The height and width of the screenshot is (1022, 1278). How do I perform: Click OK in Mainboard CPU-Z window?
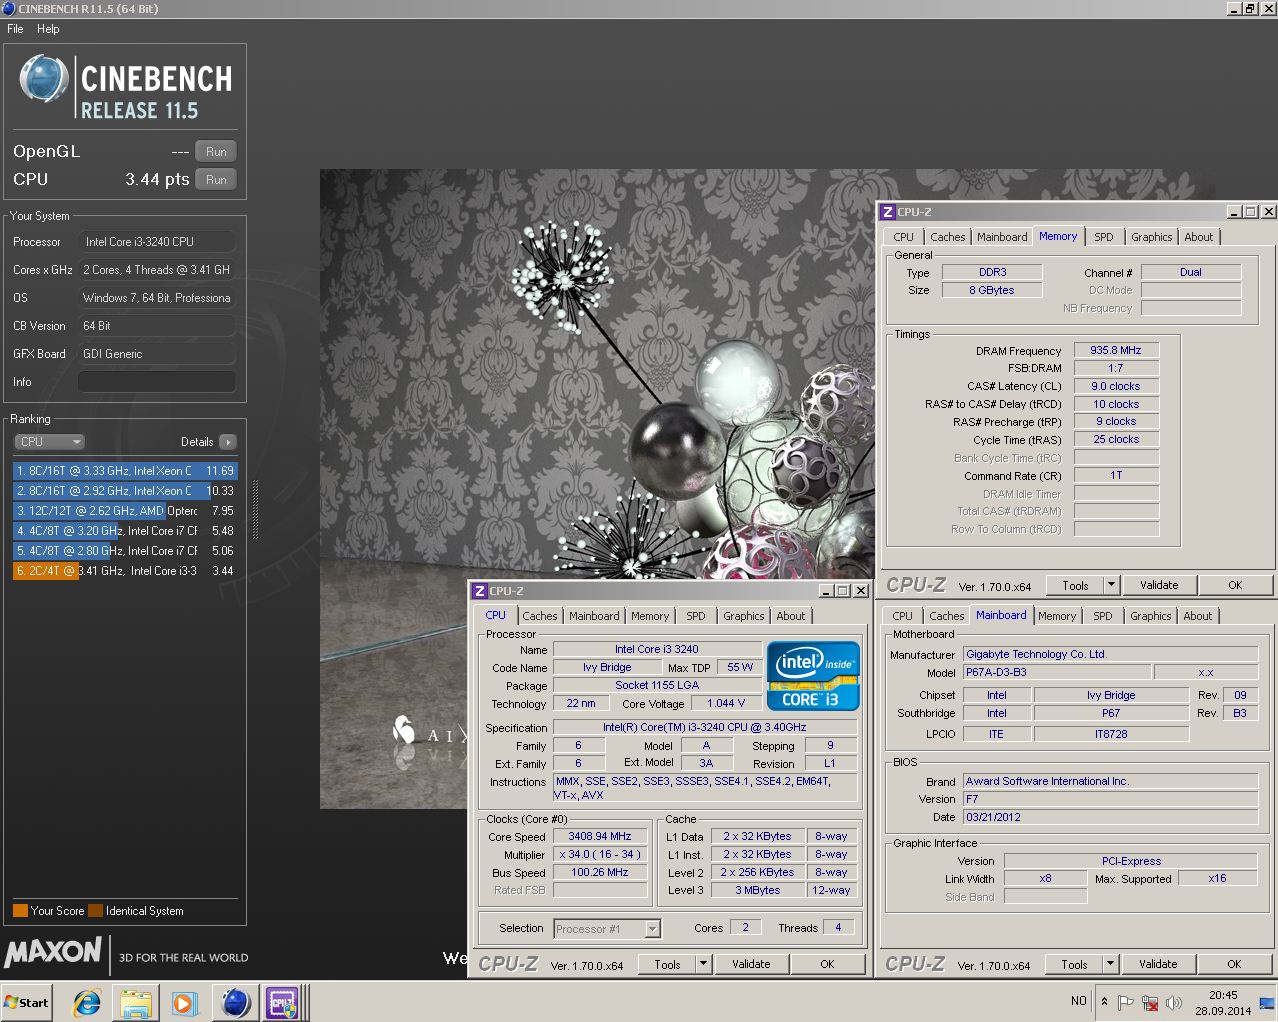click(x=1234, y=964)
